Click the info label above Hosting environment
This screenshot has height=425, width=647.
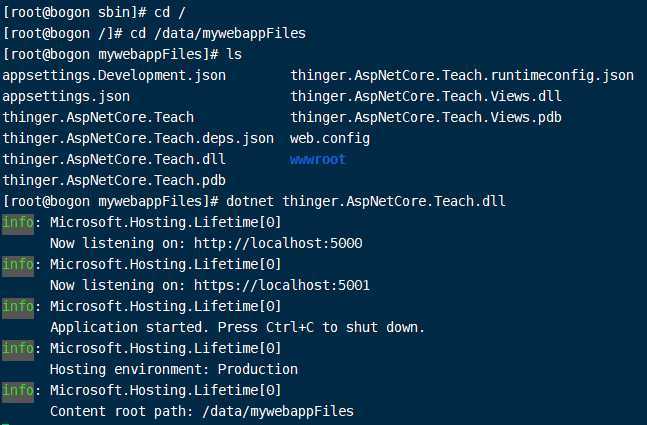(18, 349)
